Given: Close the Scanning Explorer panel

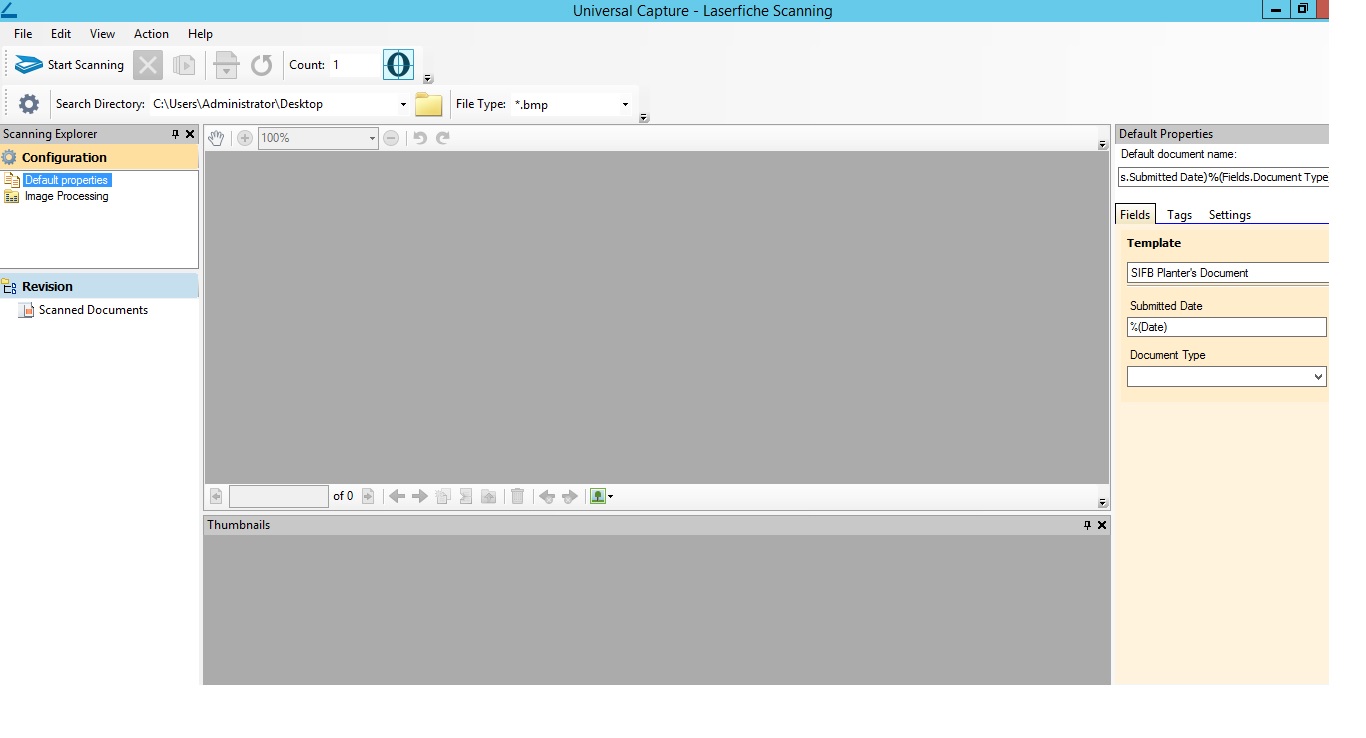Looking at the screenshot, I should pos(190,134).
